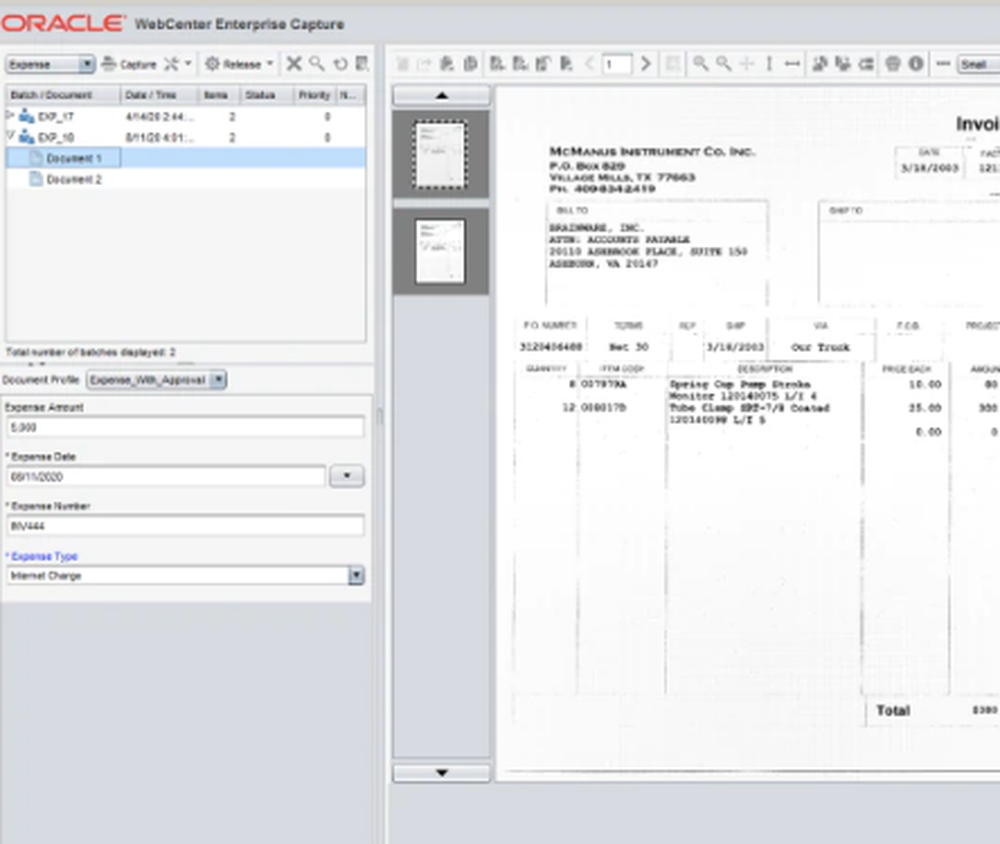
Task: Collapse the EXP_10 batch
Action: [x=10, y=136]
